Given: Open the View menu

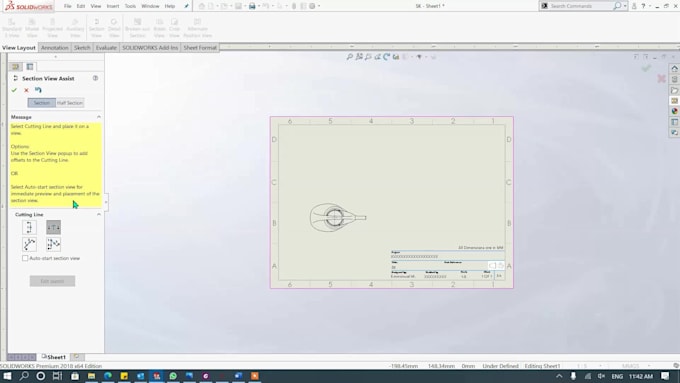Looking at the screenshot, I should pyautogui.click(x=96, y=6).
